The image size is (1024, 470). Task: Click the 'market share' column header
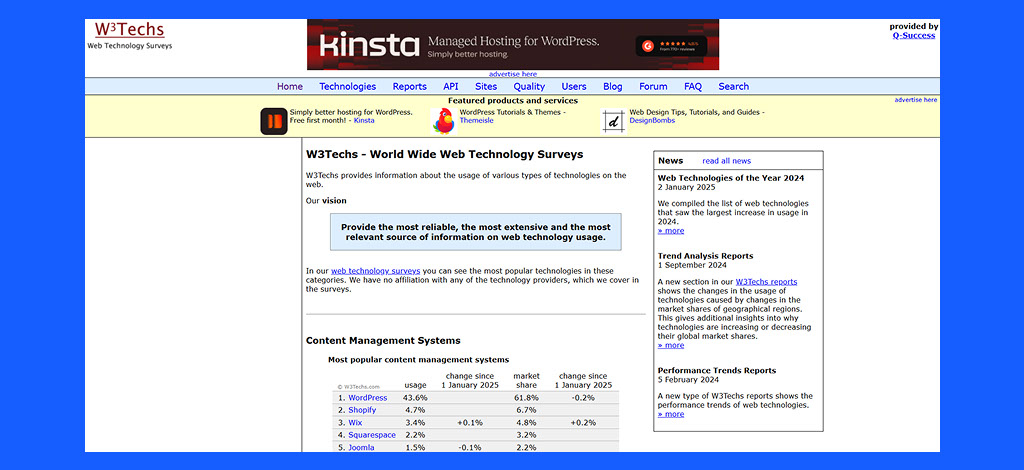(526, 381)
